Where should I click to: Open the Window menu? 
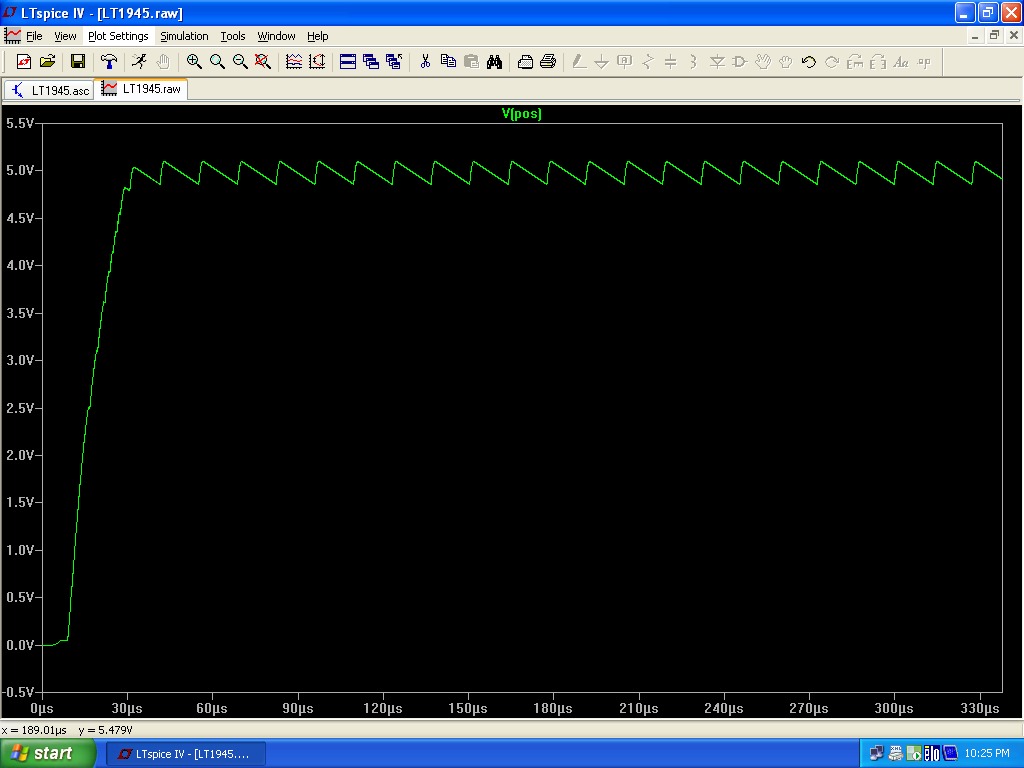276,36
